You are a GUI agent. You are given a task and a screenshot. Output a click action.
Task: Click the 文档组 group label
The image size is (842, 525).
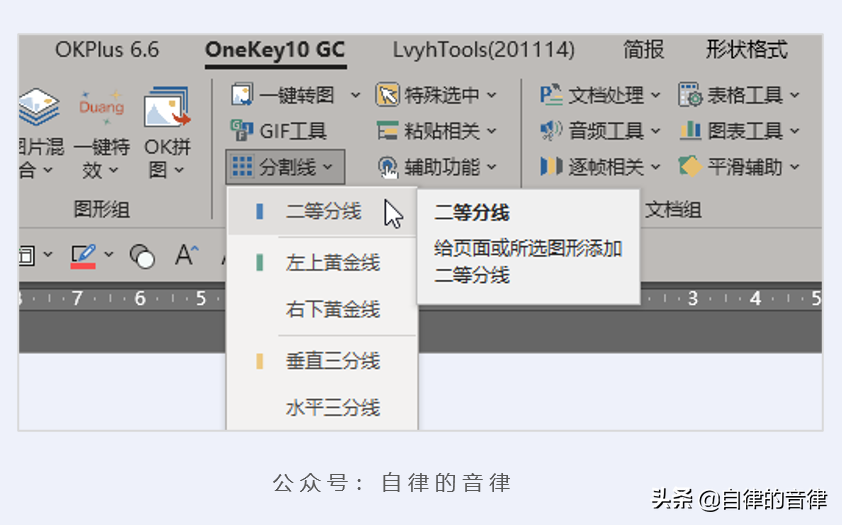(x=673, y=209)
